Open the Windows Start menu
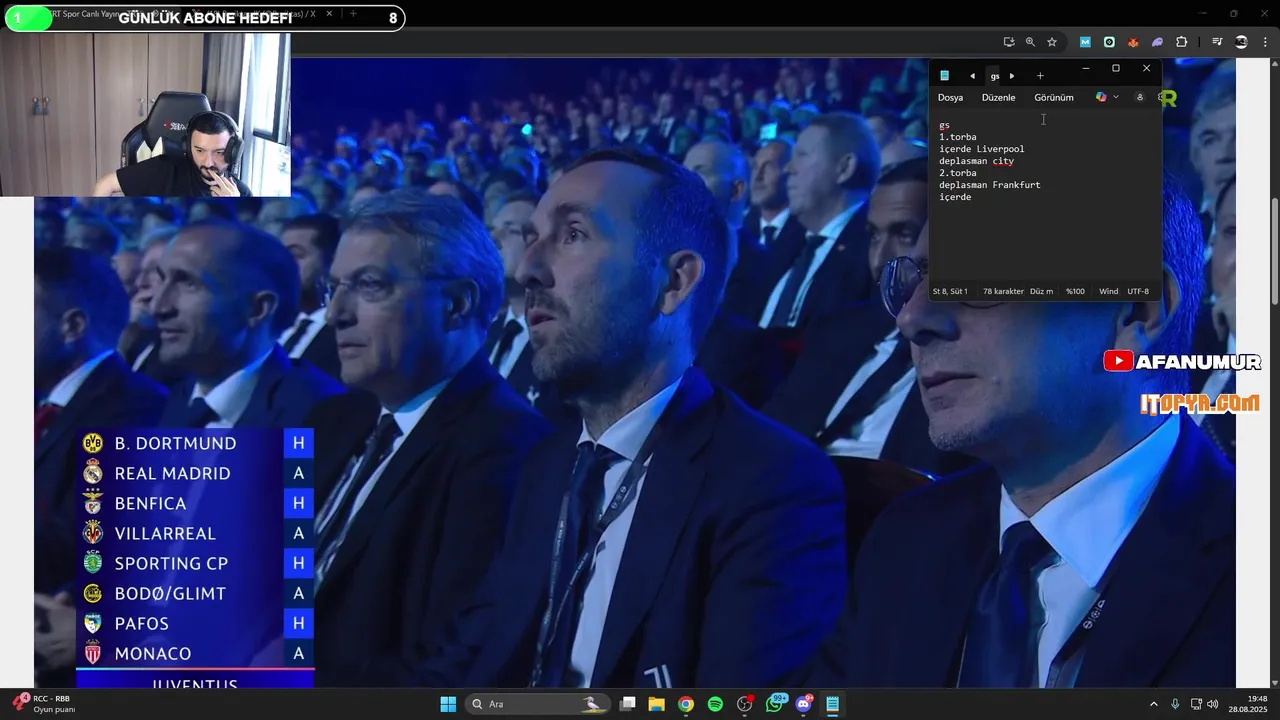Screen dimensions: 1280x720 click(x=448, y=704)
